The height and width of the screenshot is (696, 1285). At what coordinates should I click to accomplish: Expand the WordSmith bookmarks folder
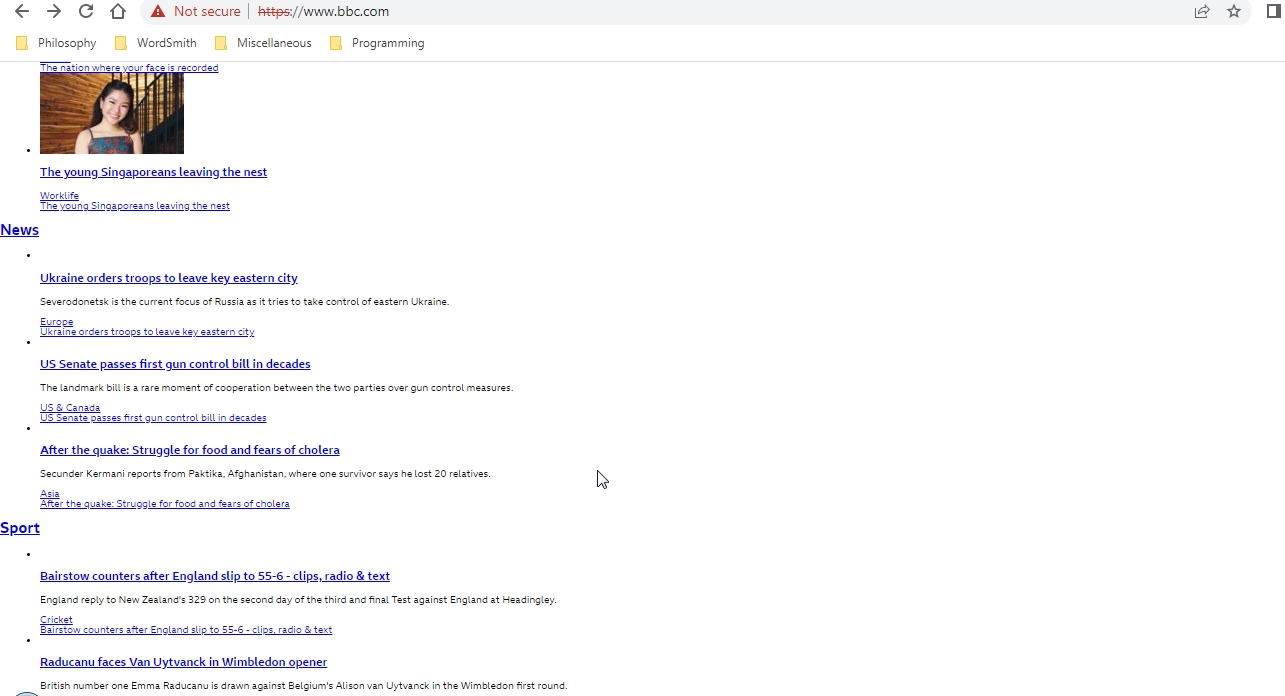pos(156,43)
